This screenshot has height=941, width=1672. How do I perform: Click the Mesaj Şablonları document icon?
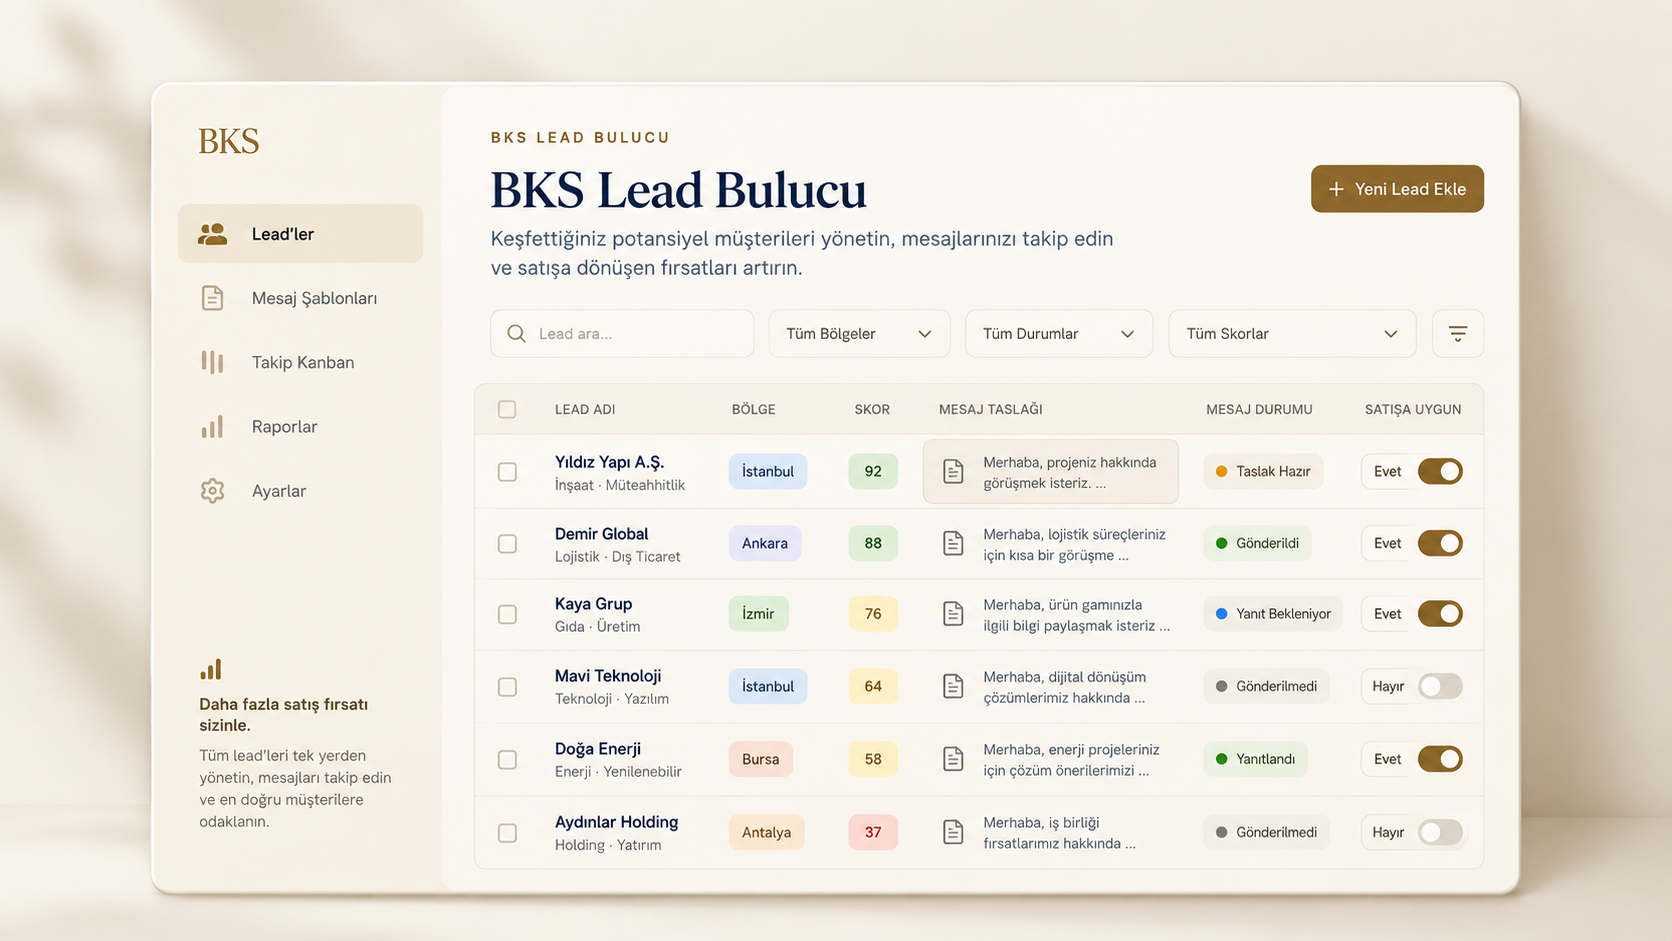tap(212, 298)
